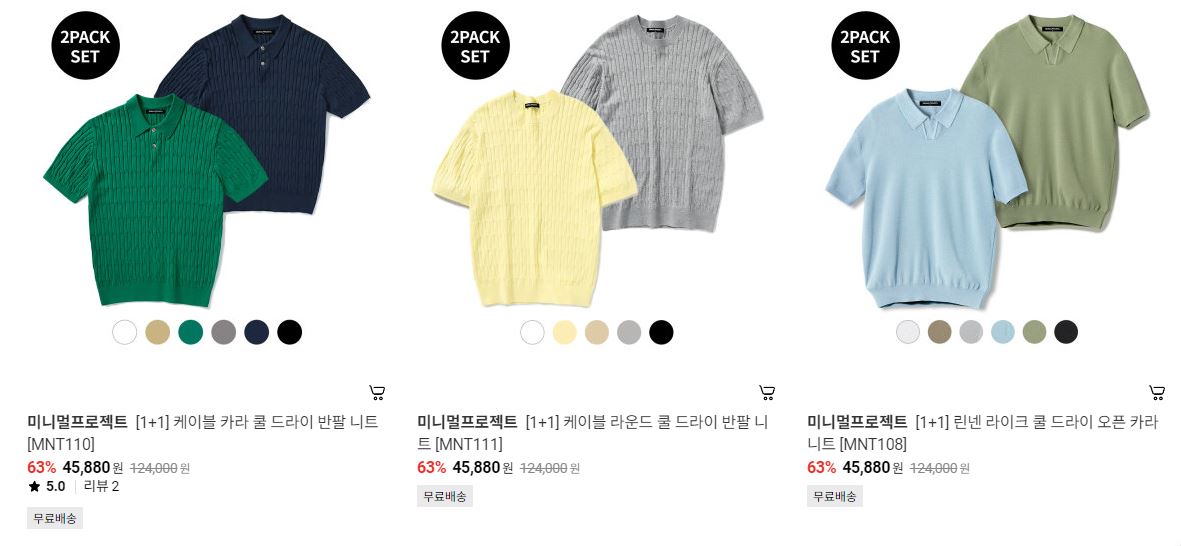Select navy swatch for MNT110 knit

pos(256,332)
